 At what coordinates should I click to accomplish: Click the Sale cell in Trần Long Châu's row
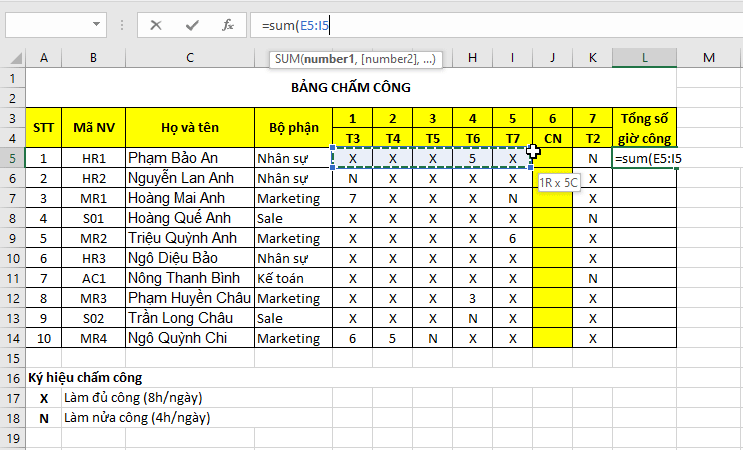[x=294, y=318]
